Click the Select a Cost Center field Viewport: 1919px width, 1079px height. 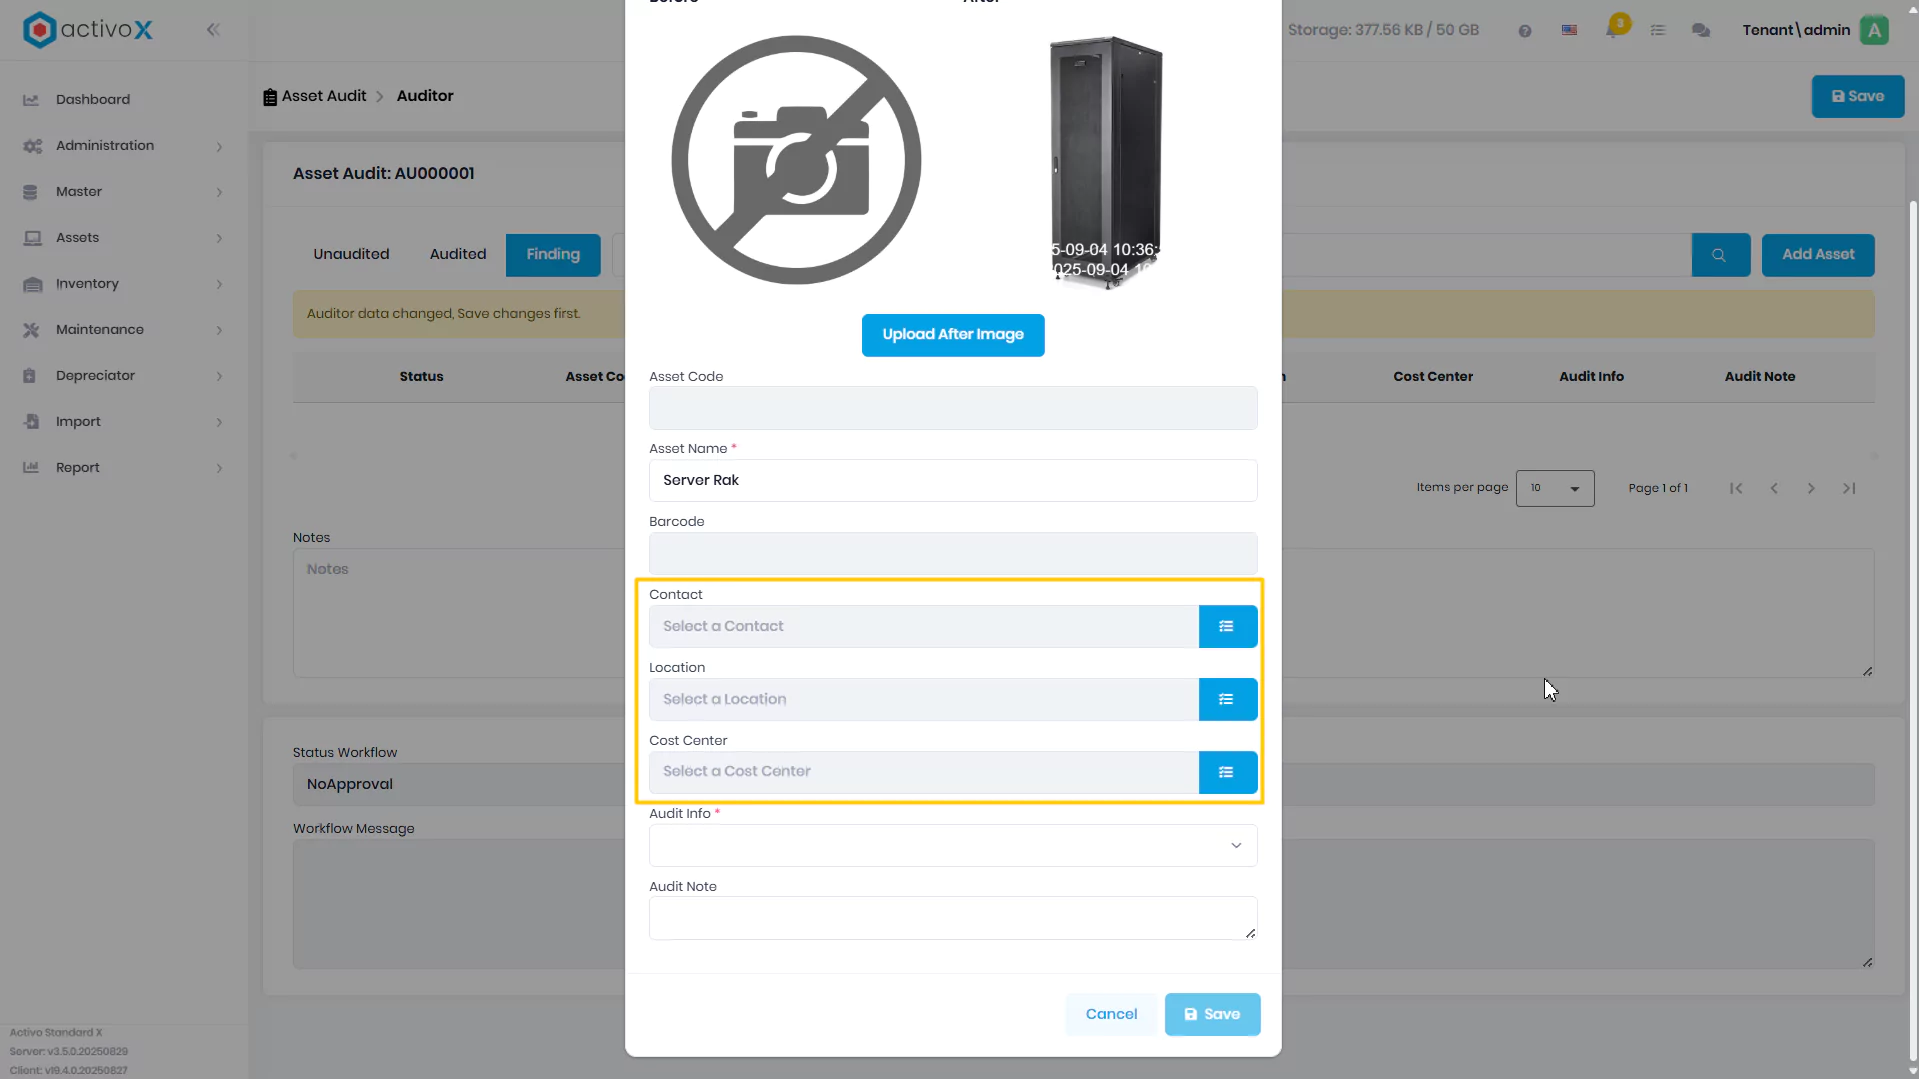923,772
